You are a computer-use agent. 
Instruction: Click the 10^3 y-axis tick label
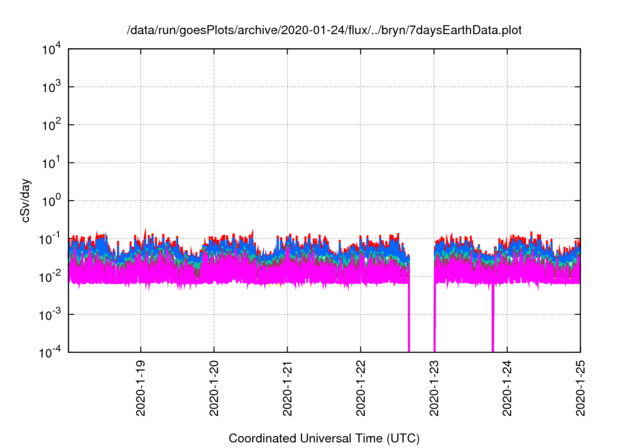point(51,87)
